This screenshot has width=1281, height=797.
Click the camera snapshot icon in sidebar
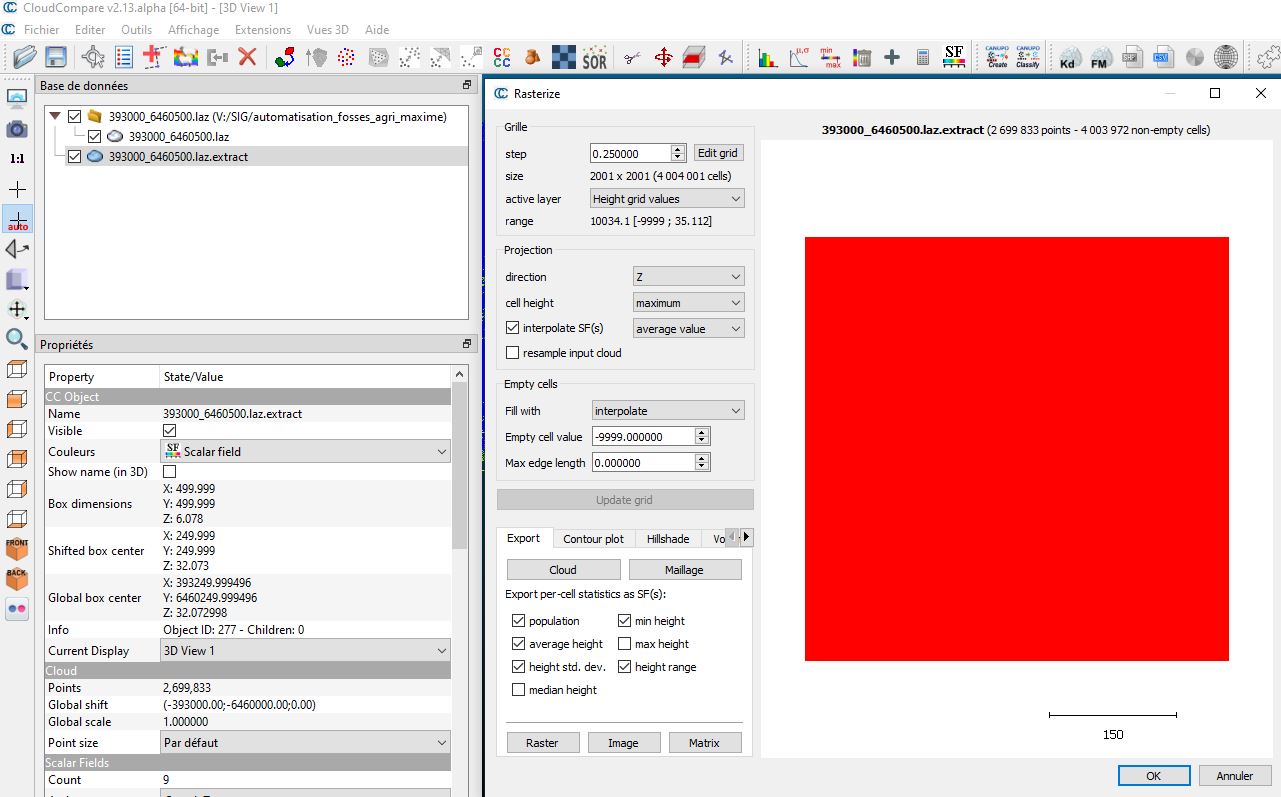(17, 129)
